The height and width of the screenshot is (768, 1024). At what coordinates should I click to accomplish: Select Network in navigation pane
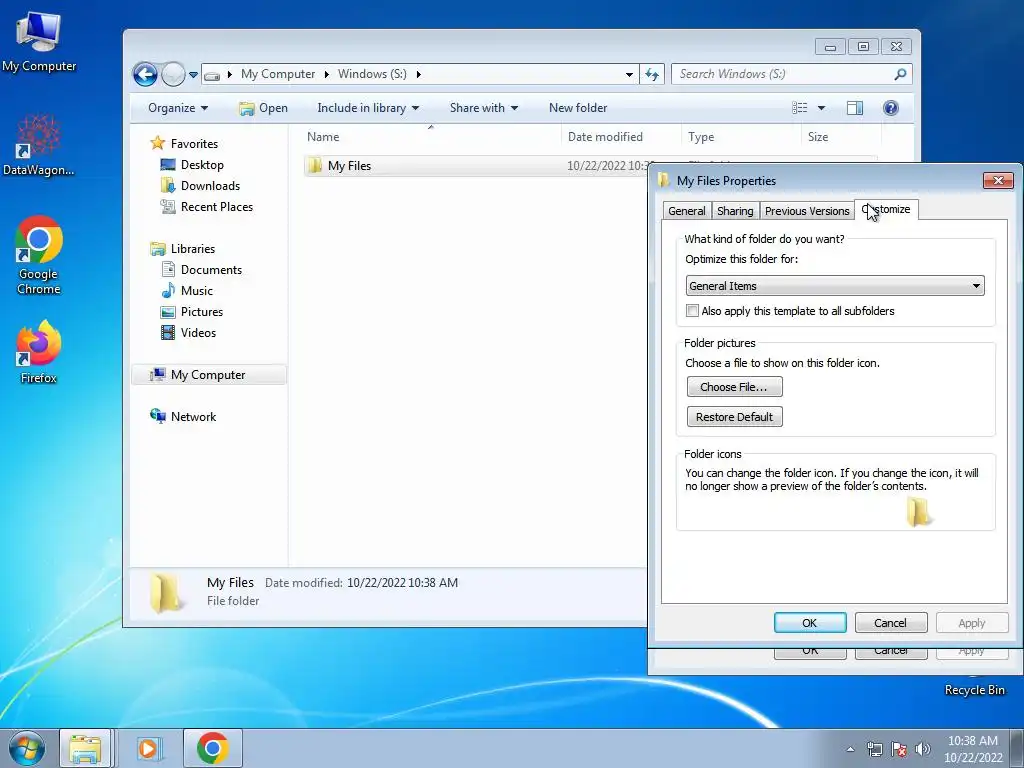click(193, 417)
